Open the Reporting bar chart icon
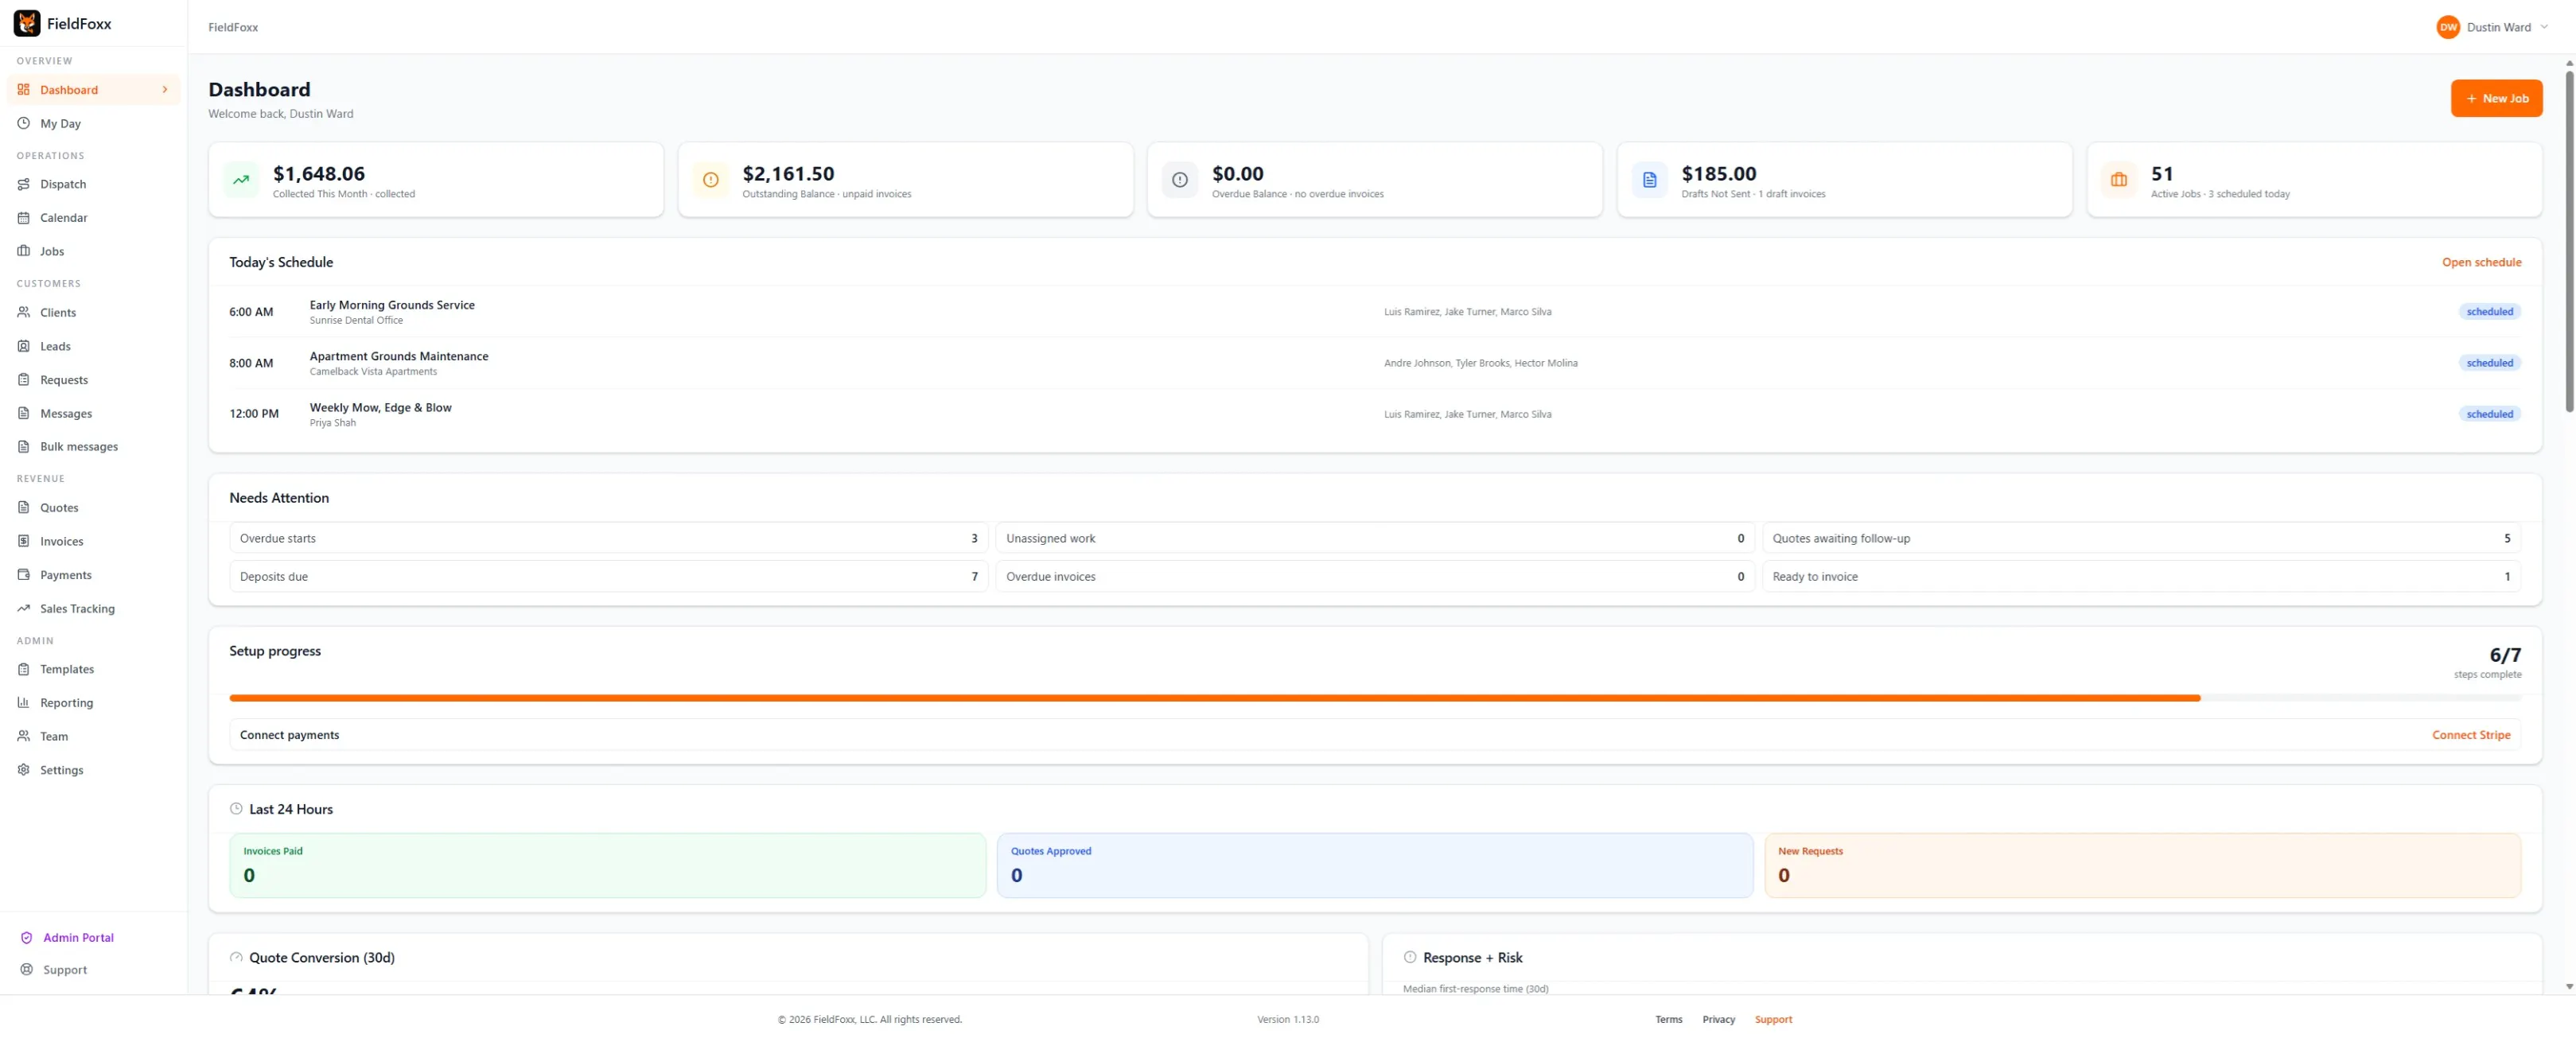 pyautogui.click(x=23, y=702)
